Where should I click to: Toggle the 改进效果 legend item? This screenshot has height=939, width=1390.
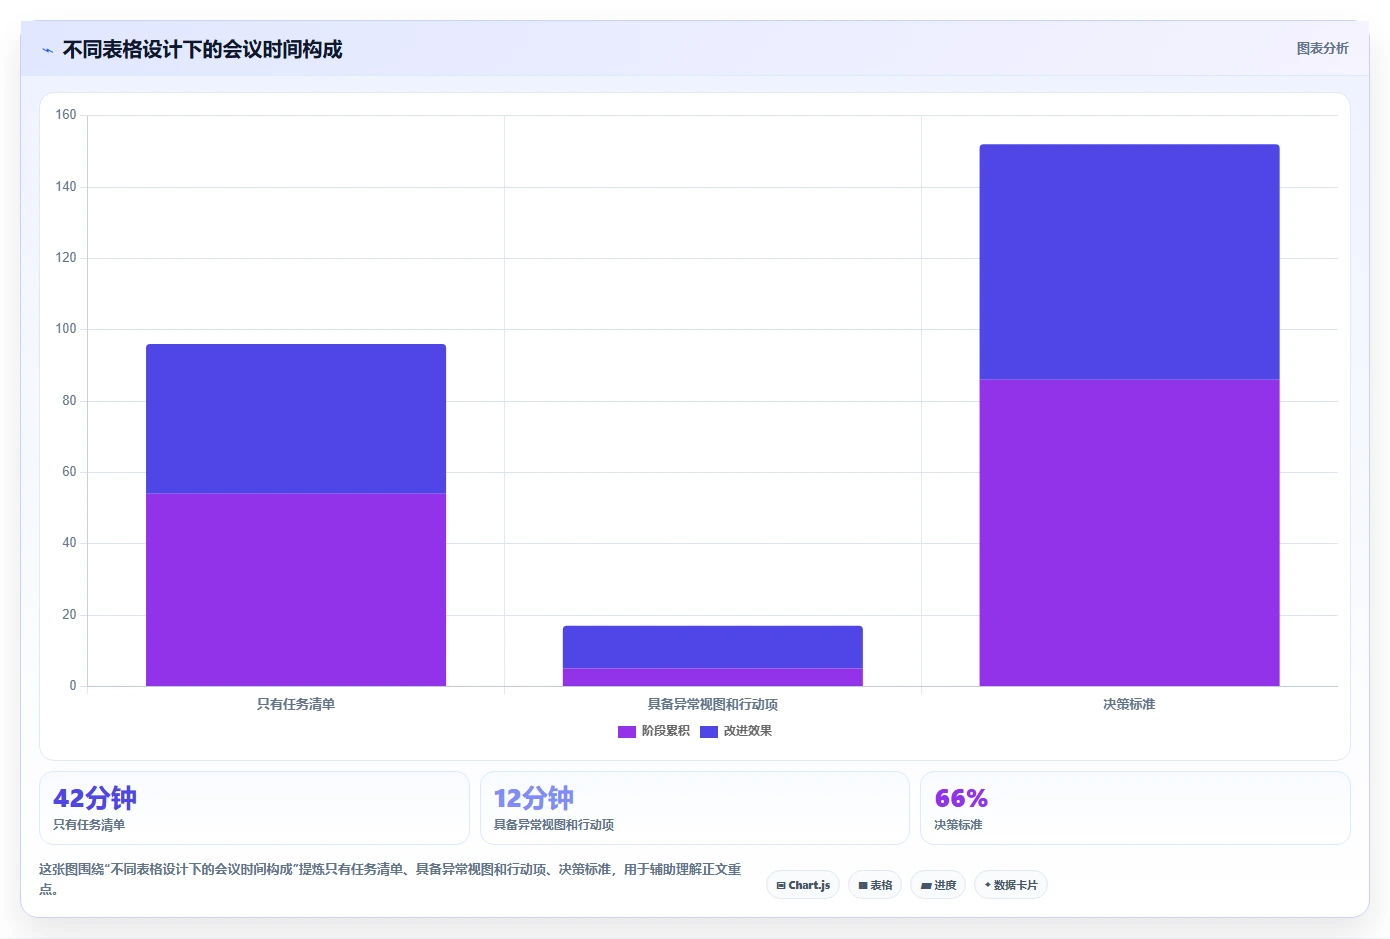coord(736,731)
